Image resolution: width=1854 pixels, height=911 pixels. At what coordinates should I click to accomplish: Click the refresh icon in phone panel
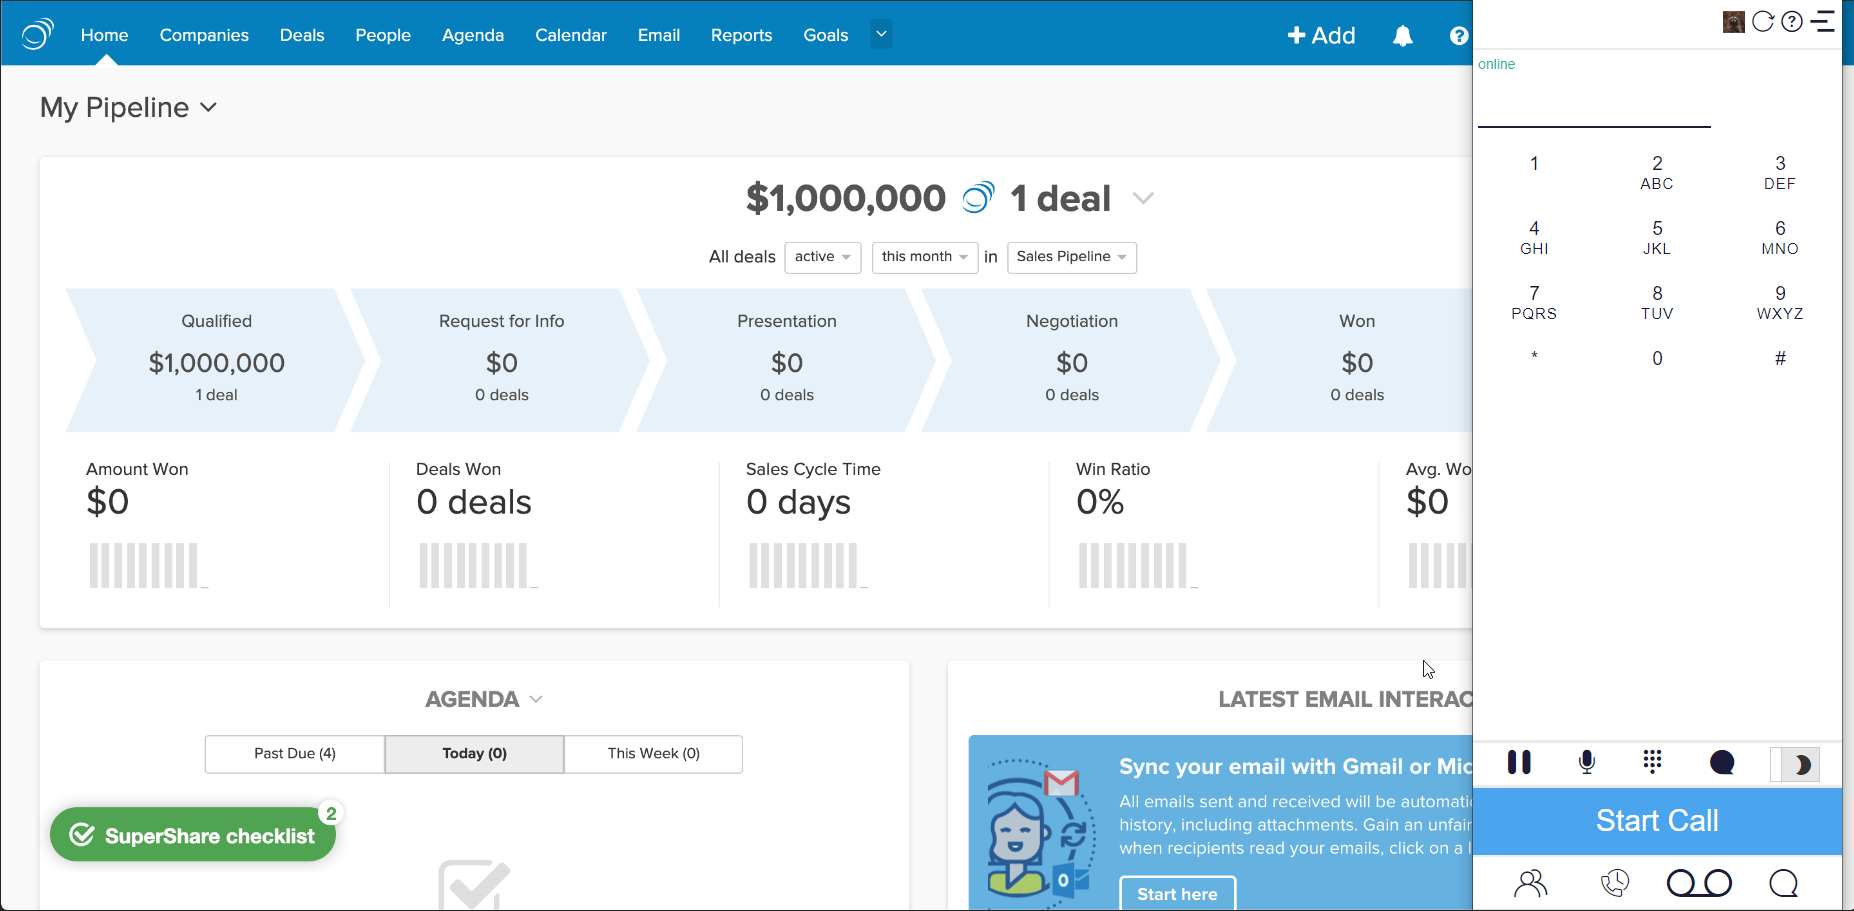point(1763,21)
